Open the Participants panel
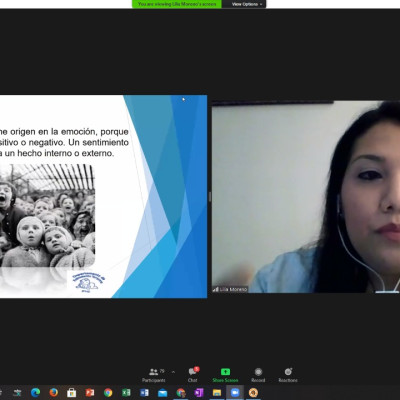400x400 pixels. [x=154, y=375]
